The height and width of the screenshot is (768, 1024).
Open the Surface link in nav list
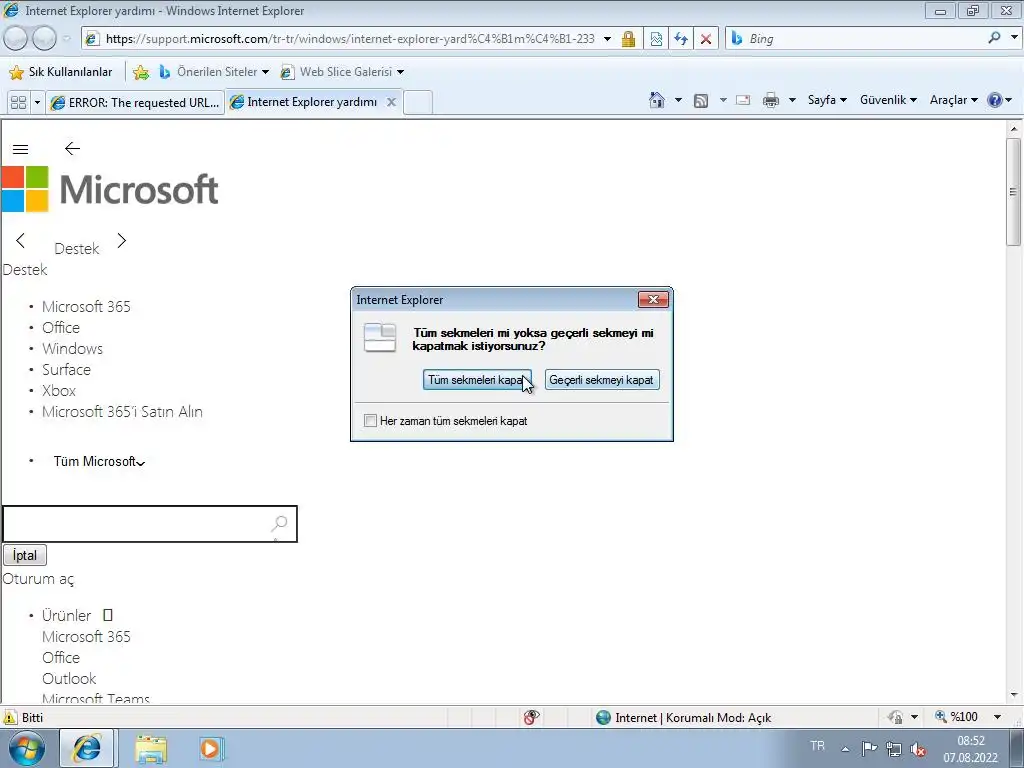coord(67,370)
